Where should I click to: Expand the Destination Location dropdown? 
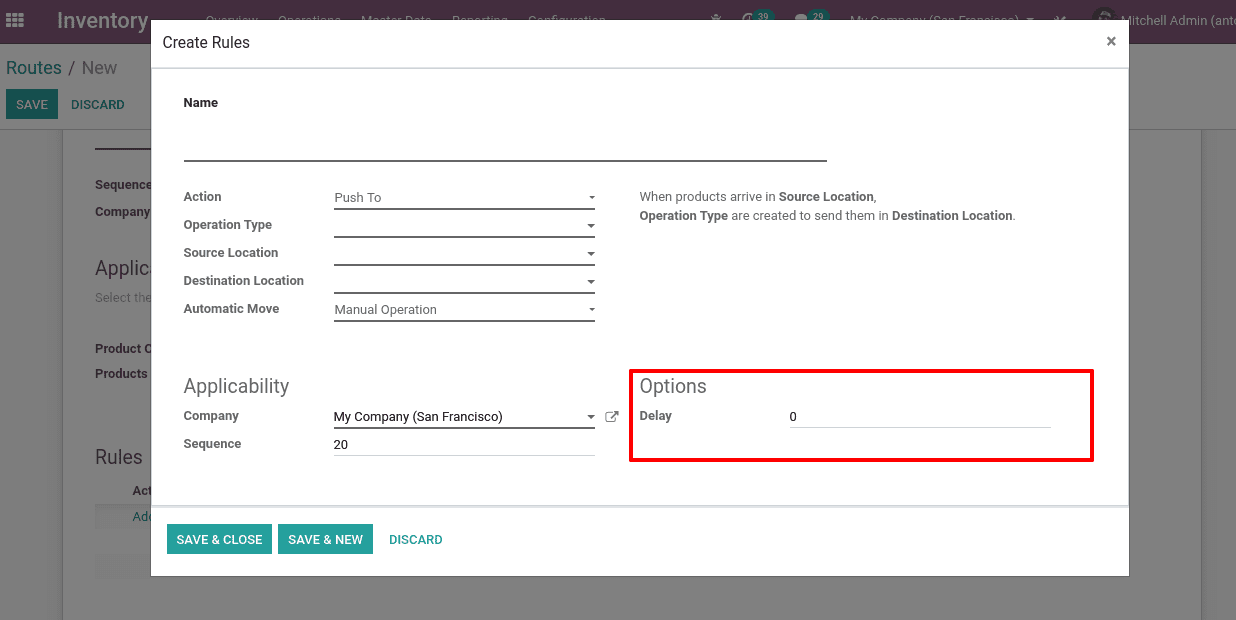(x=464, y=282)
